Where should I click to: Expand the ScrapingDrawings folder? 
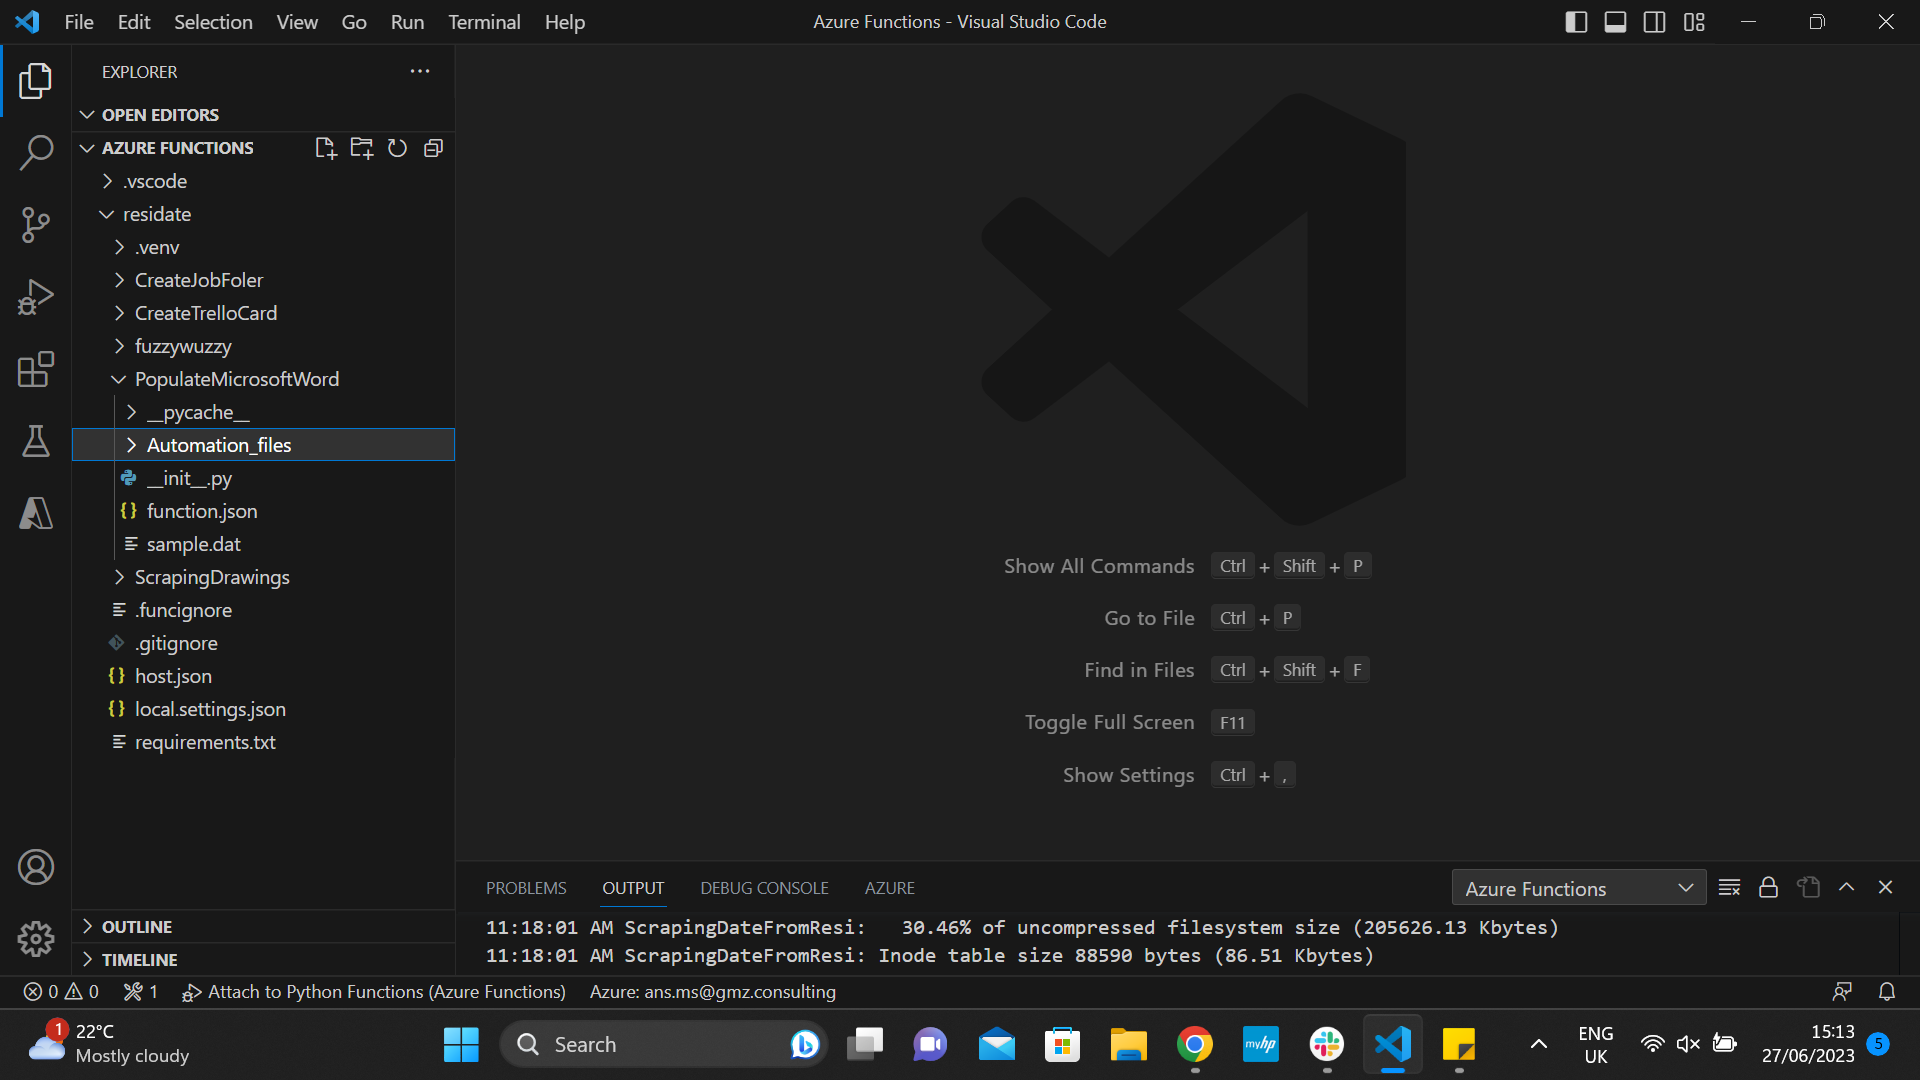click(264, 577)
